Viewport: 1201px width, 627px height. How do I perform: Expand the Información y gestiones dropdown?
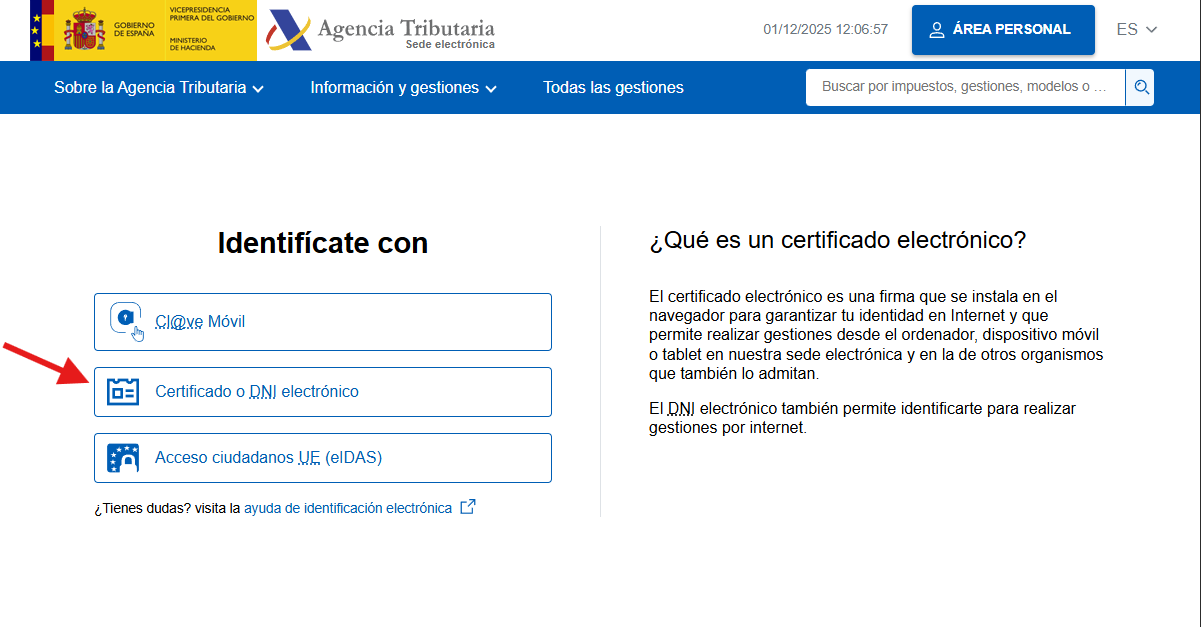402,87
